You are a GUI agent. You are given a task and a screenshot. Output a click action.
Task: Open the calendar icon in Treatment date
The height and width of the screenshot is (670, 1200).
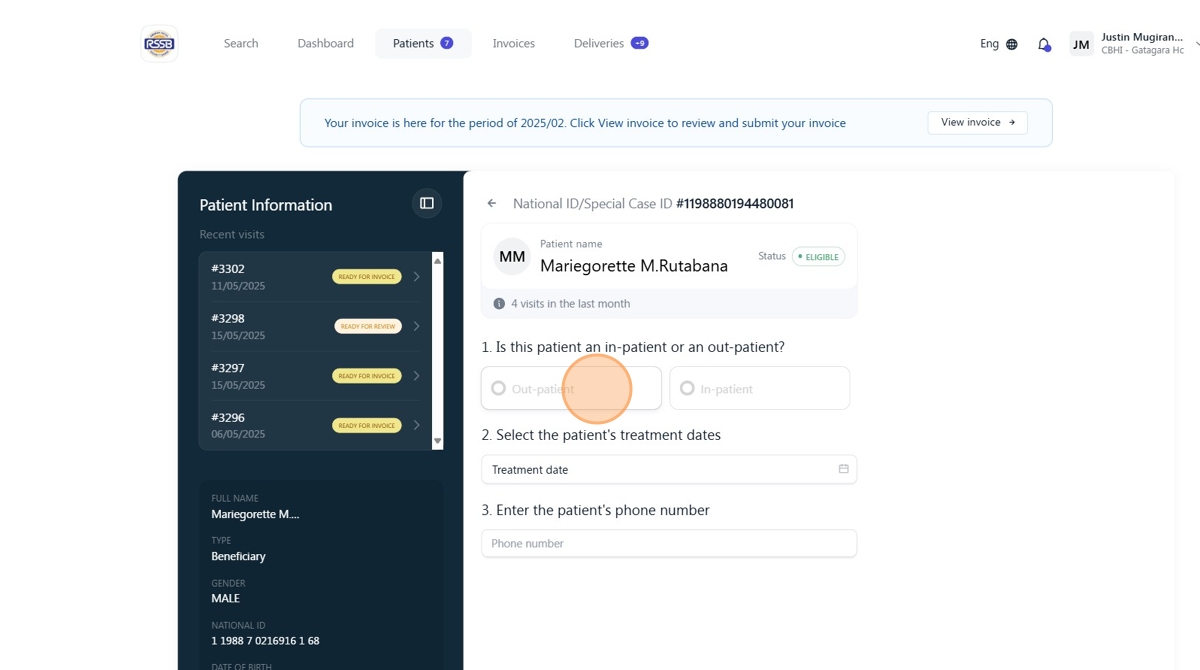(x=843, y=469)
